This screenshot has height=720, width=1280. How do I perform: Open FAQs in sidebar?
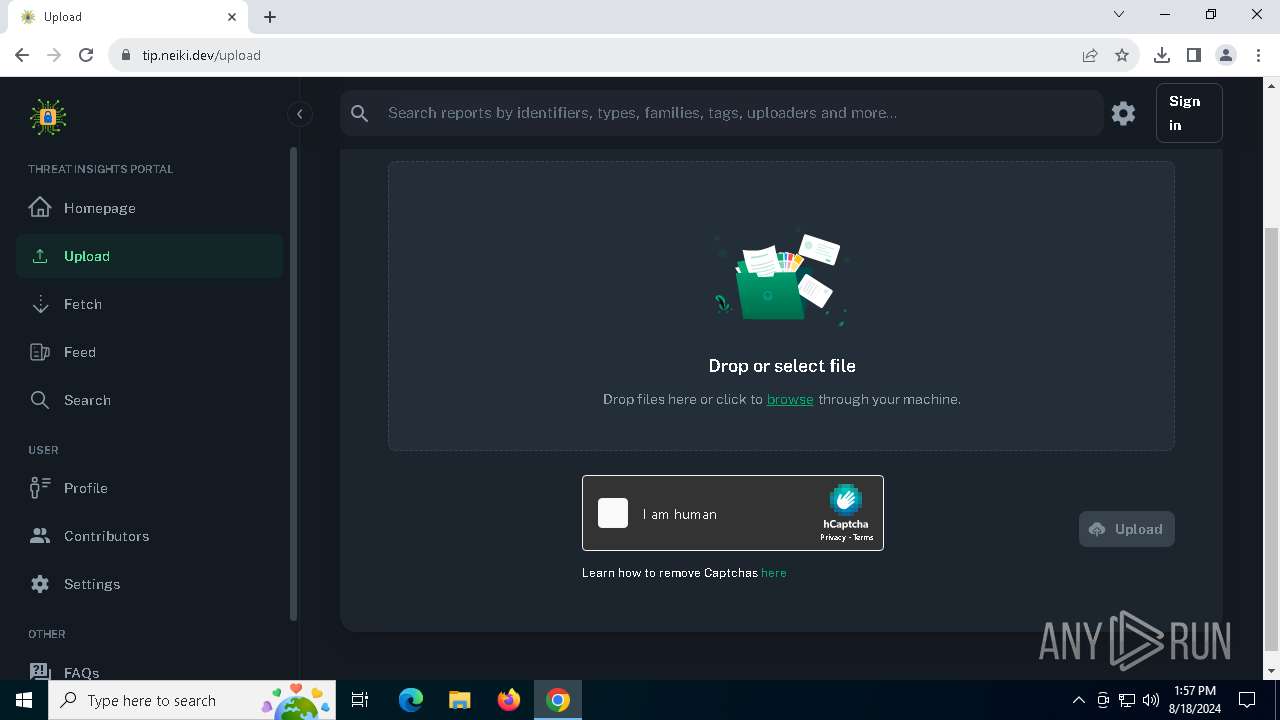tap(150, 672)
